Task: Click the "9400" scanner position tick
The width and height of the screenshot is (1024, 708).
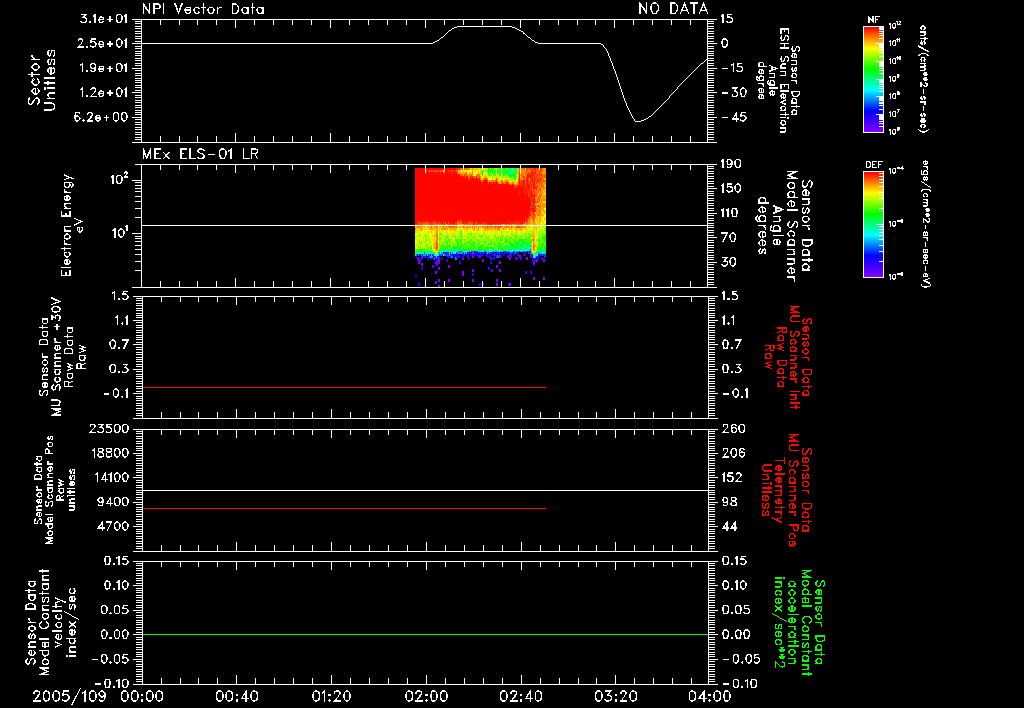Action: click(114, 502)
